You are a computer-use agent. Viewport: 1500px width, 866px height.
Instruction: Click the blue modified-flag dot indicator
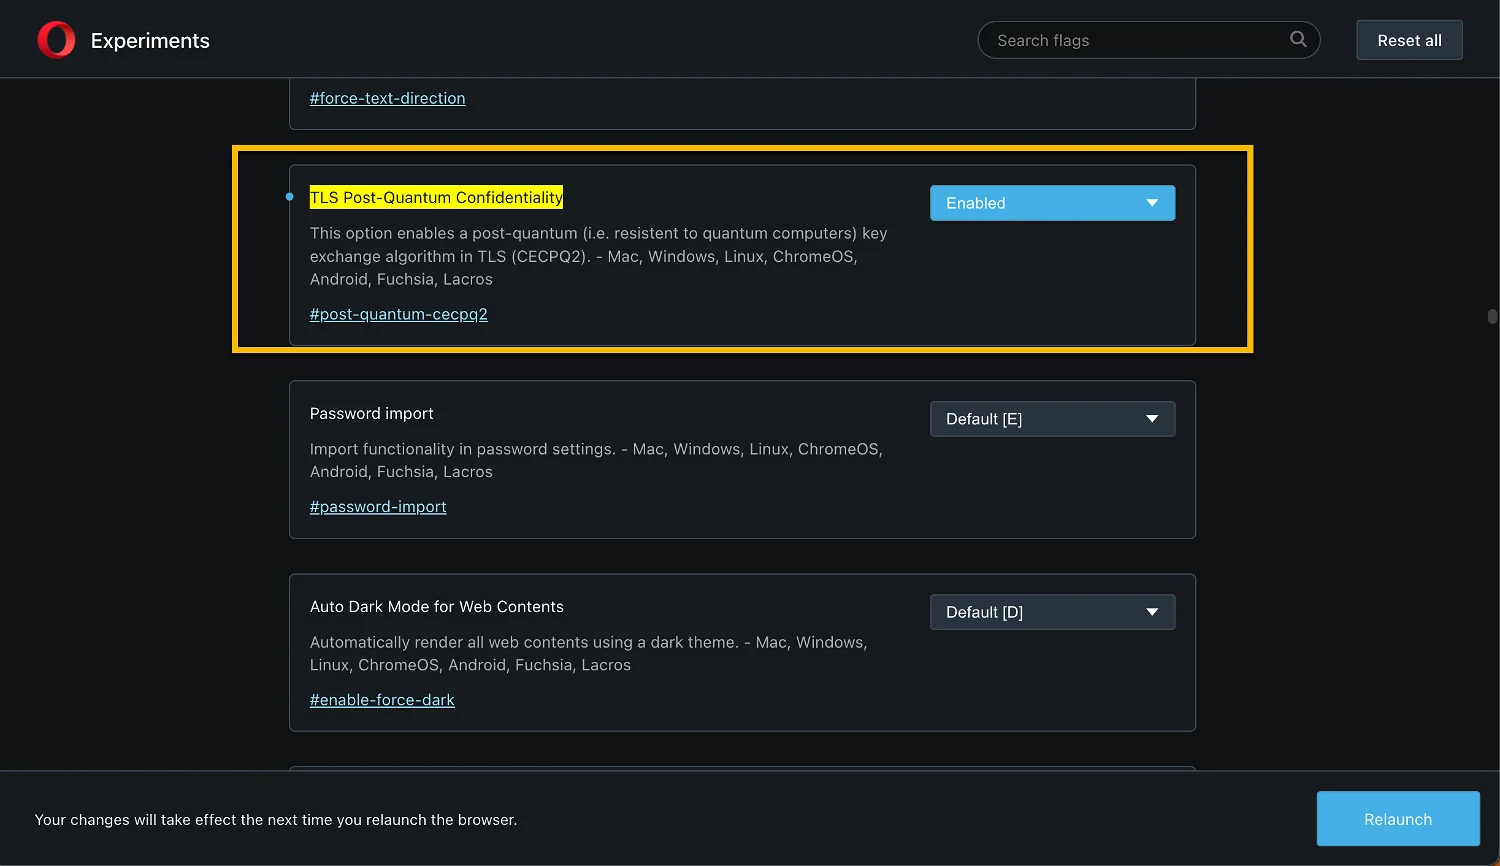click(x=290, y=197)
